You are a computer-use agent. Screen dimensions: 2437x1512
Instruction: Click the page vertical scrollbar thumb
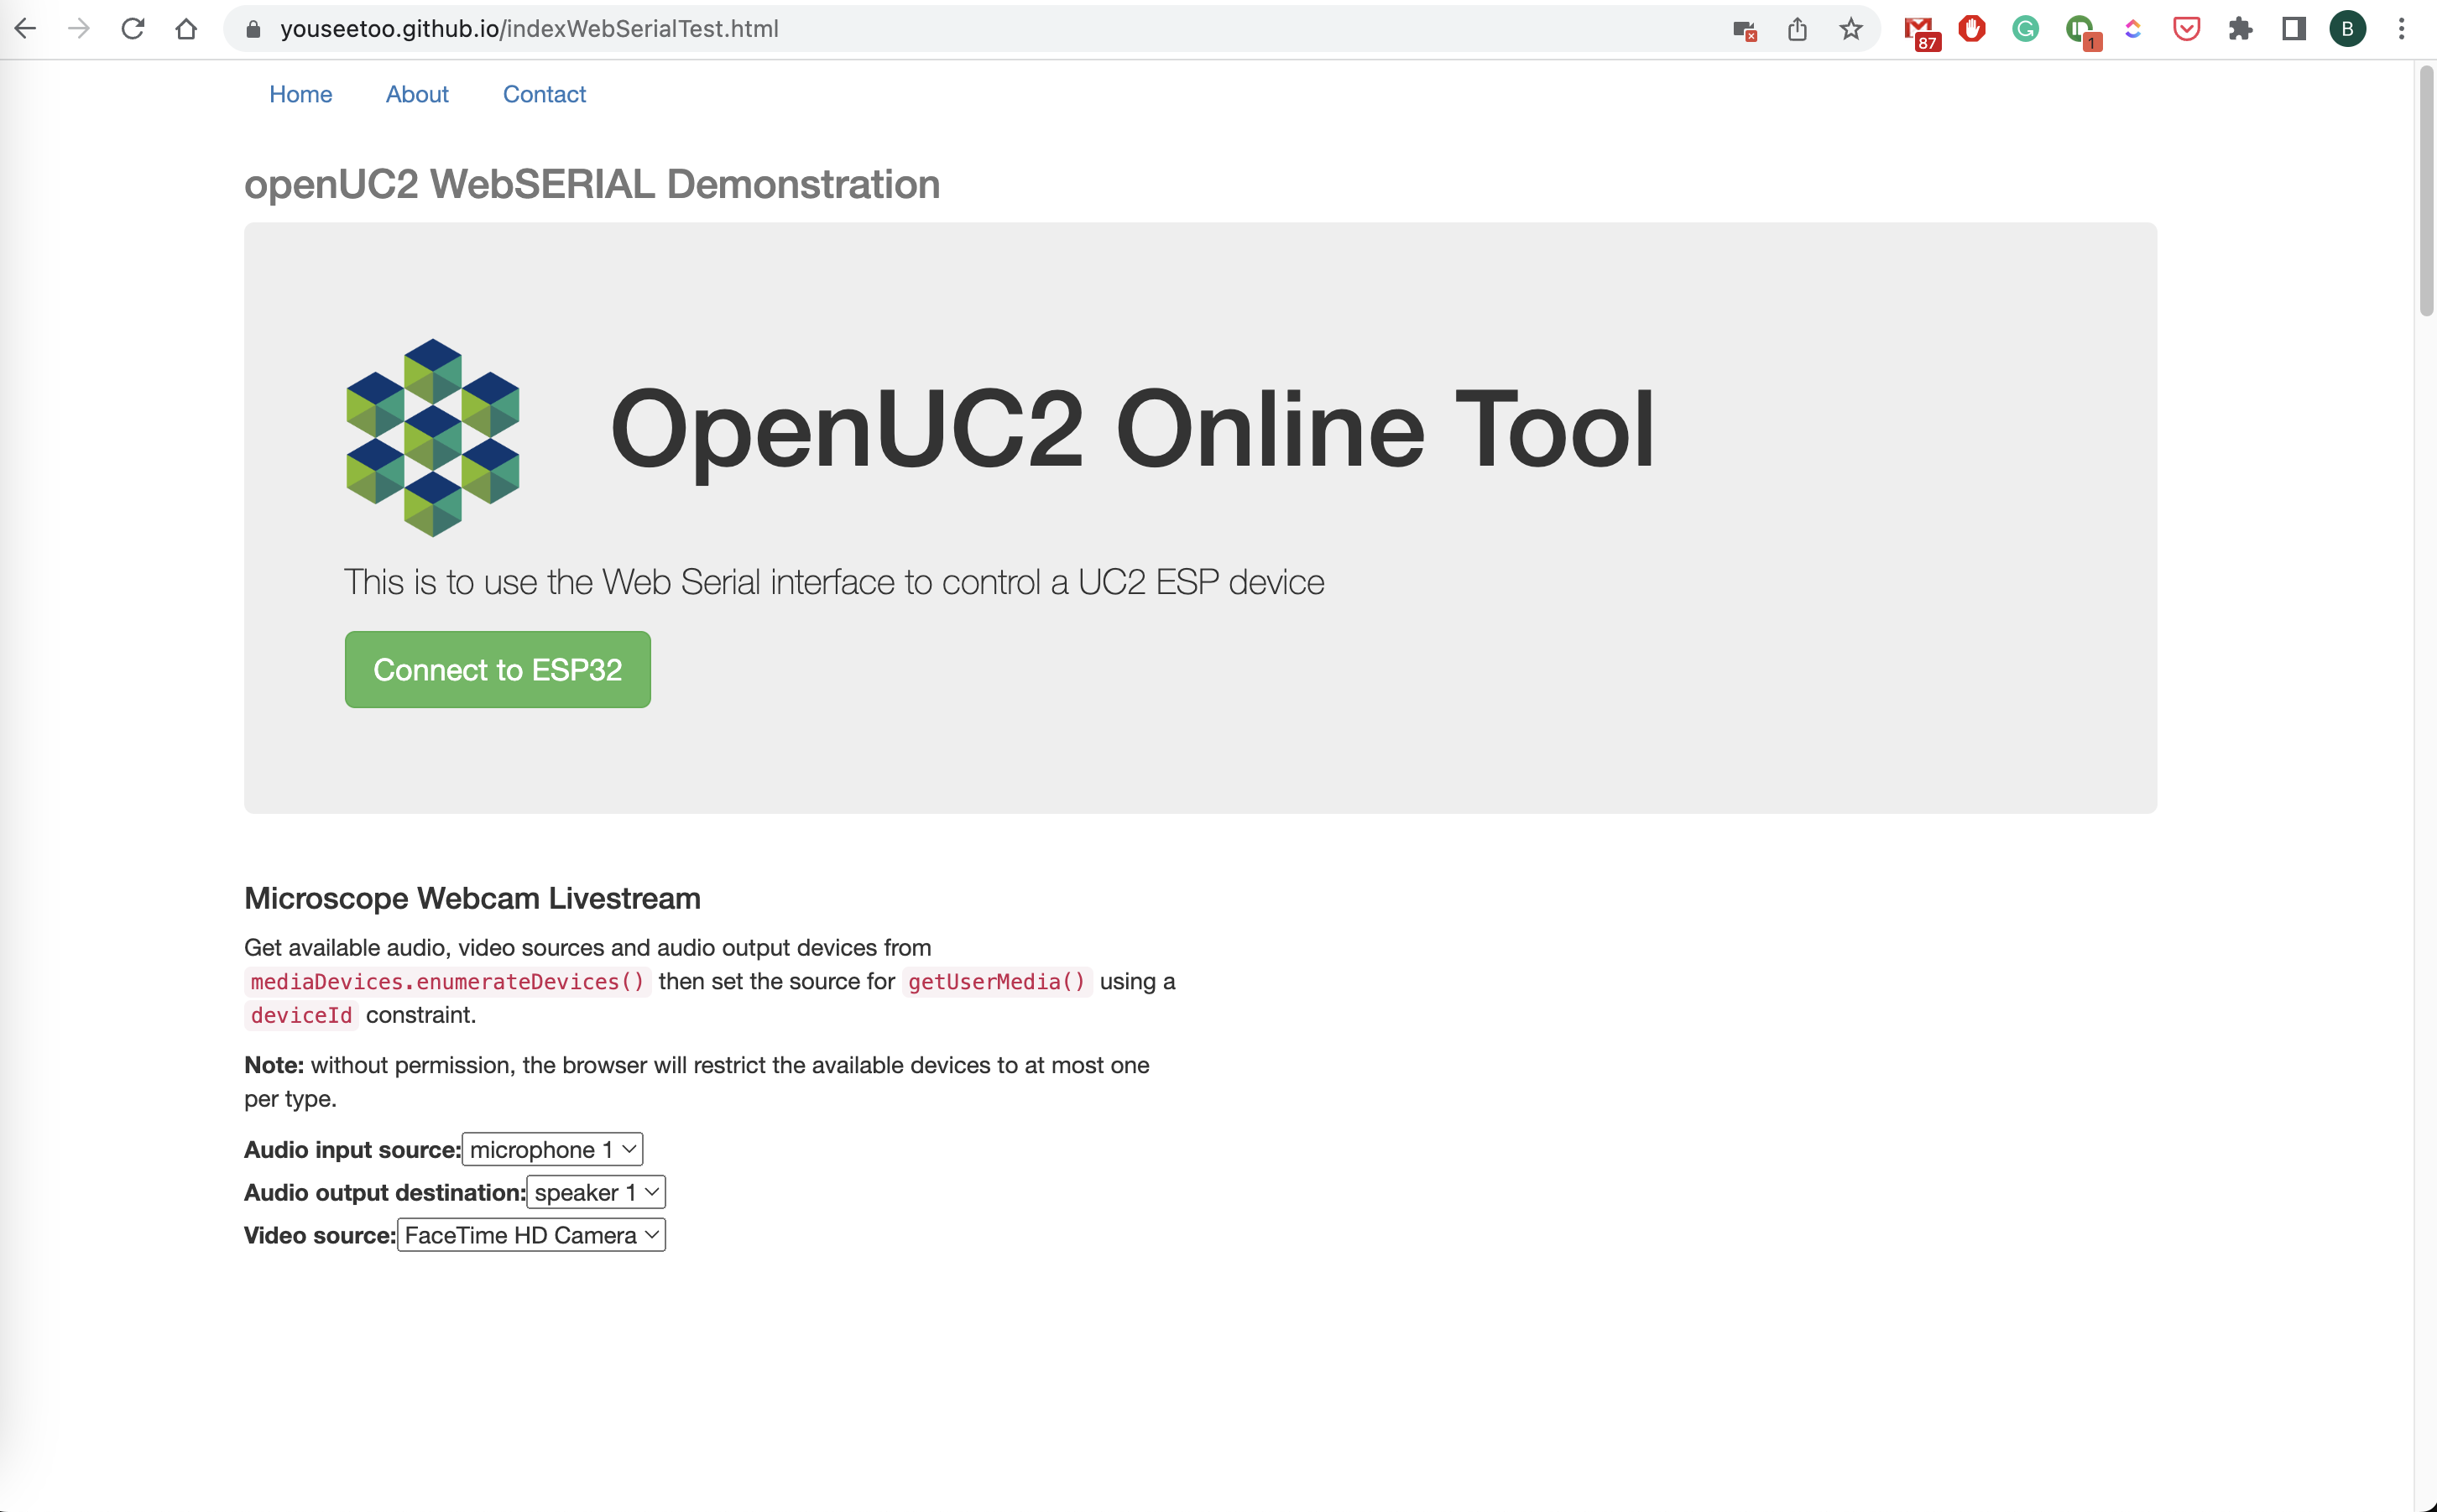pos(2426,190)
